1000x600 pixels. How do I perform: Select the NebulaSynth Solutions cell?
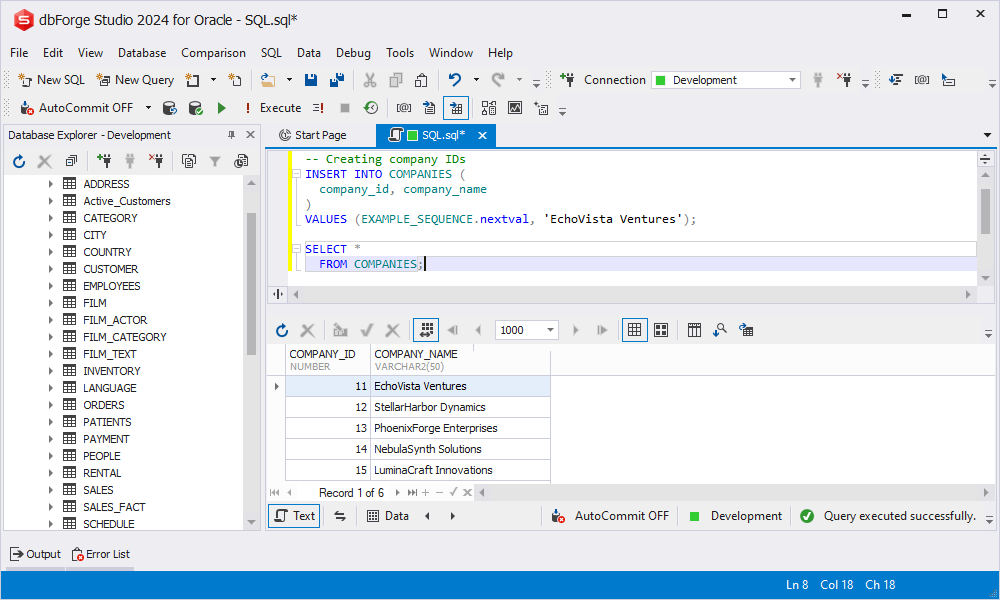coord(460,449)
